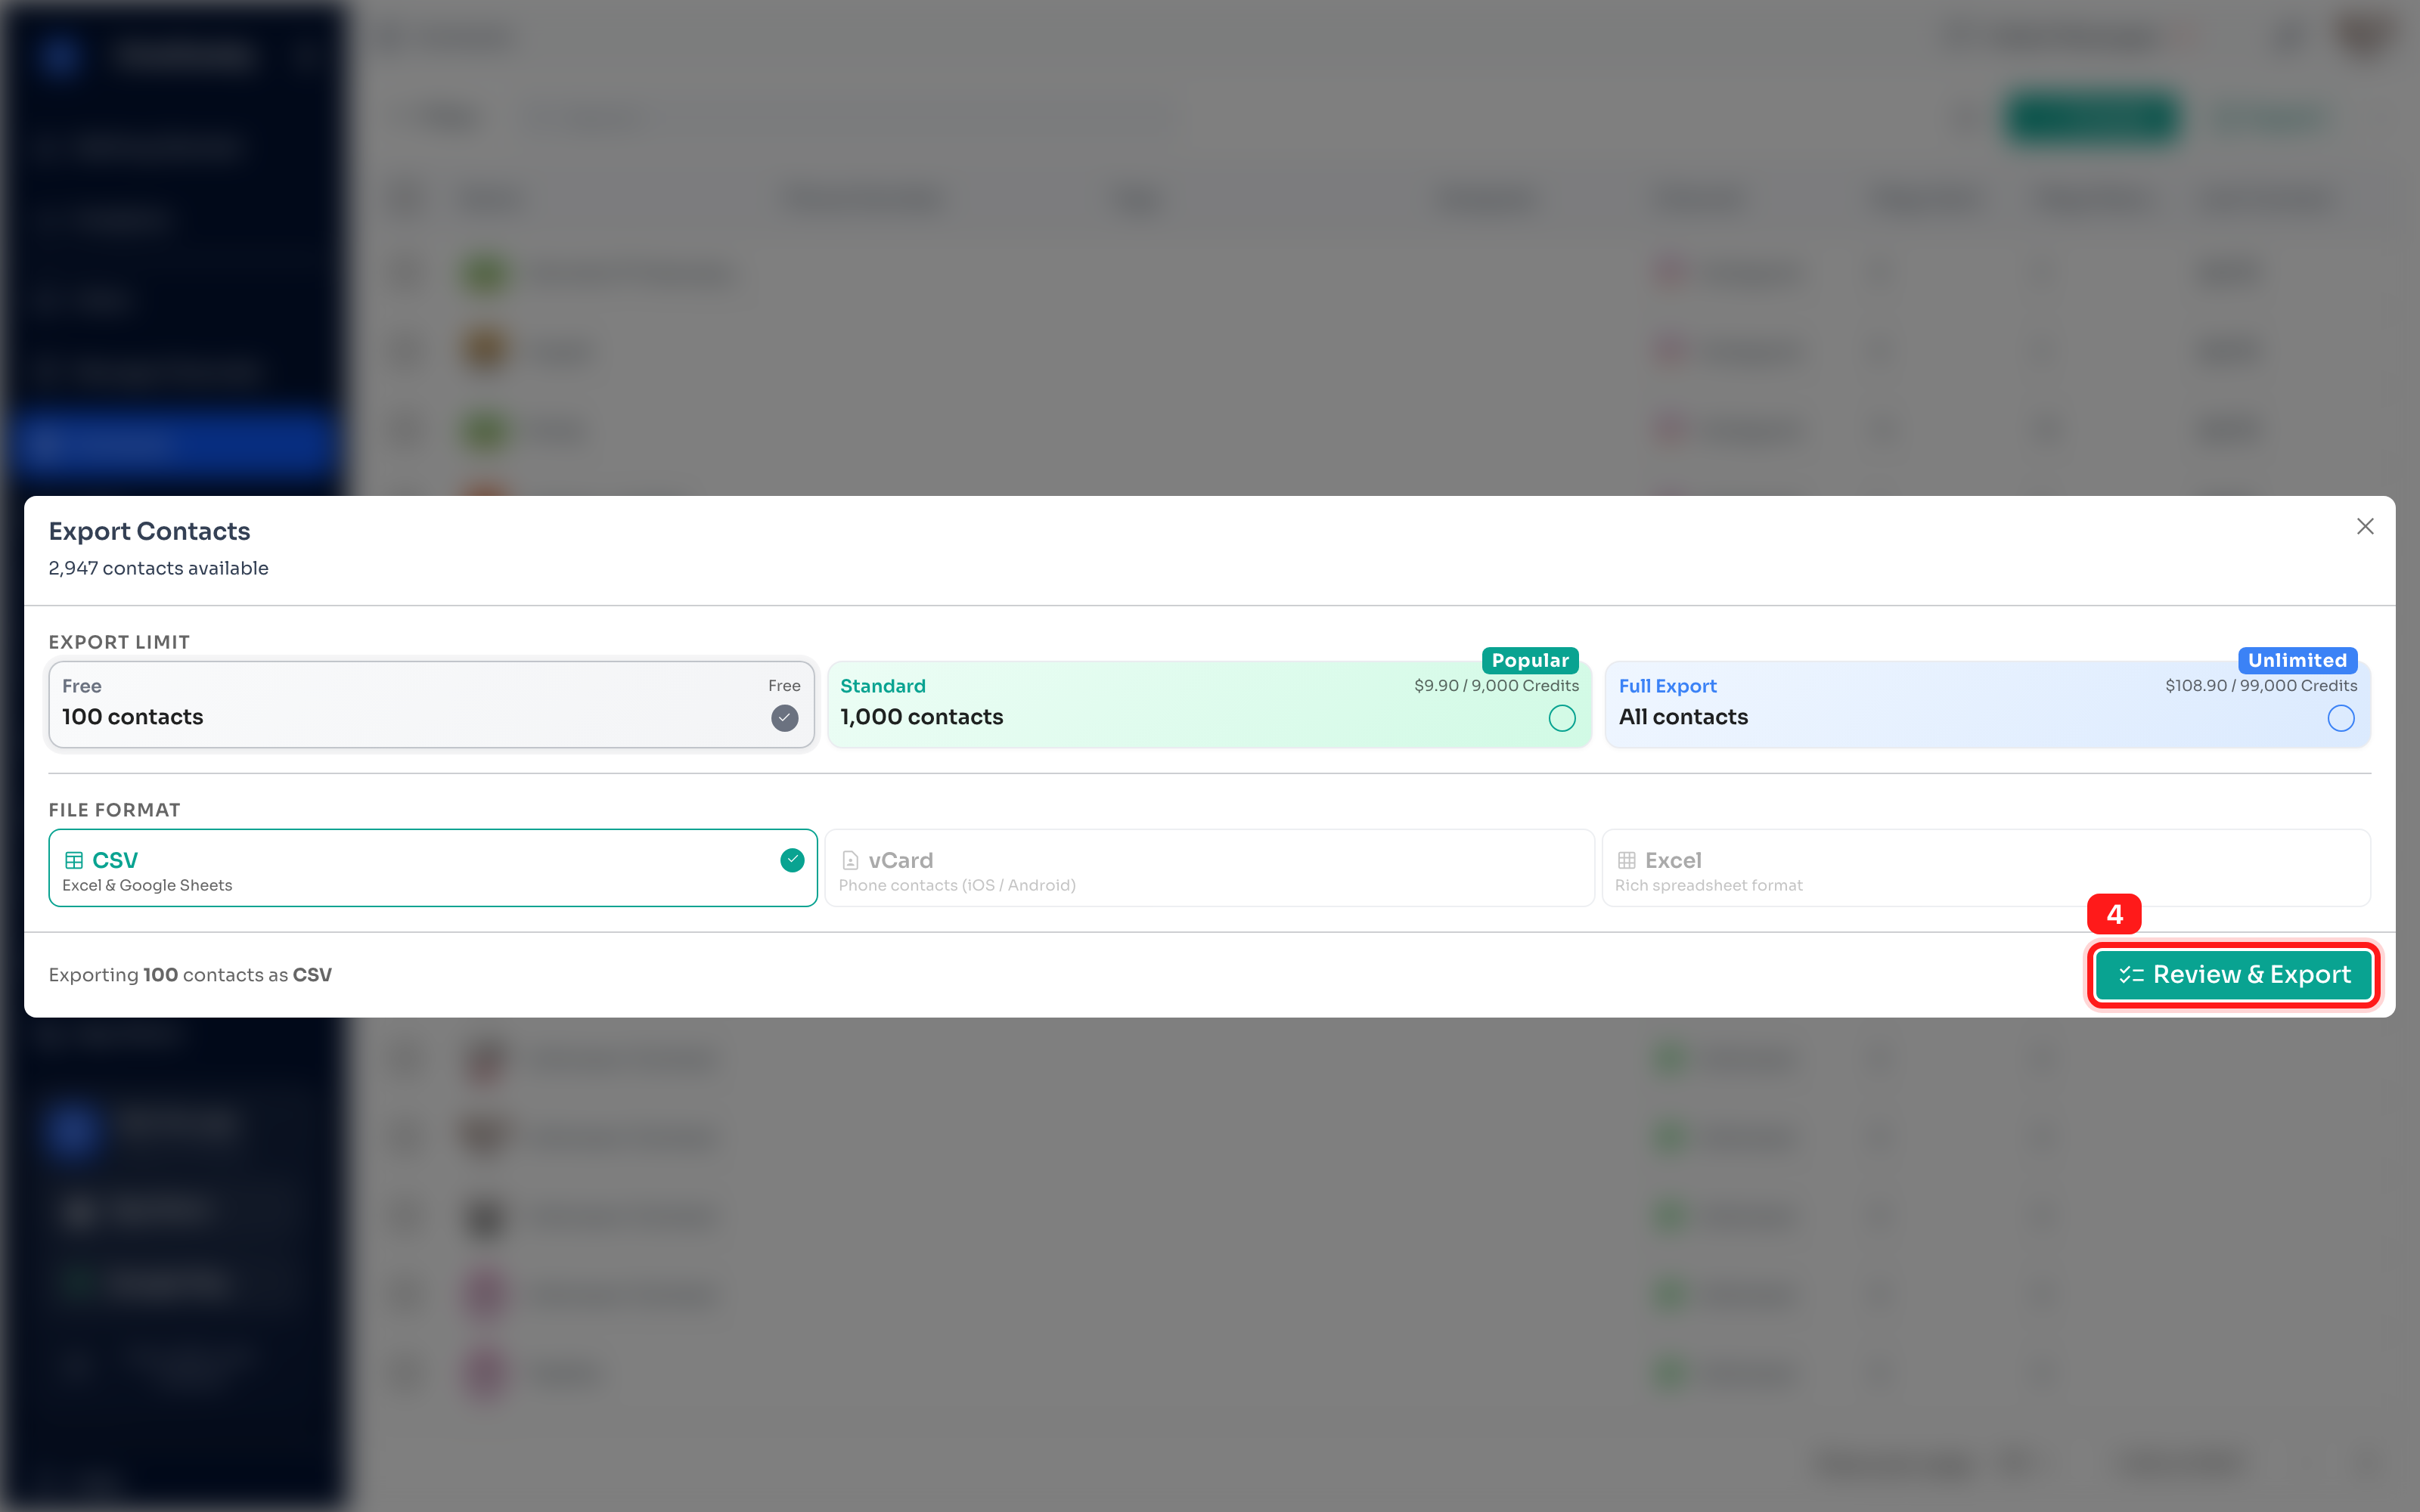
Task: Choose the vCard file format card
Action: [x=1209, y=868]
